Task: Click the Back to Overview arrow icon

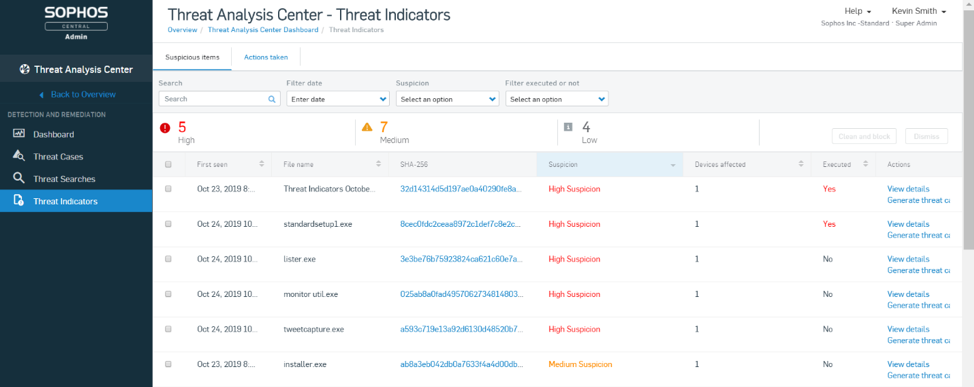Action: click(x=42, y=94)
